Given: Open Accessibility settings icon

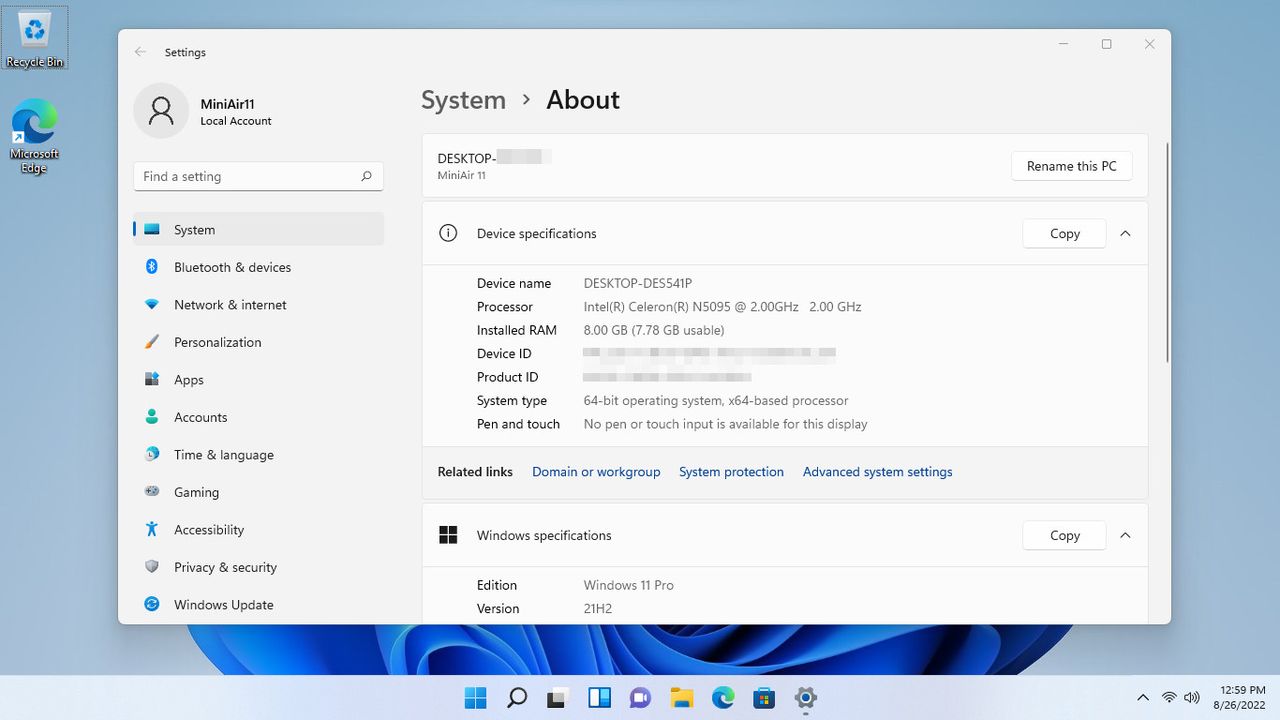Looking at the screenshot, I should [x=152, y=529].
